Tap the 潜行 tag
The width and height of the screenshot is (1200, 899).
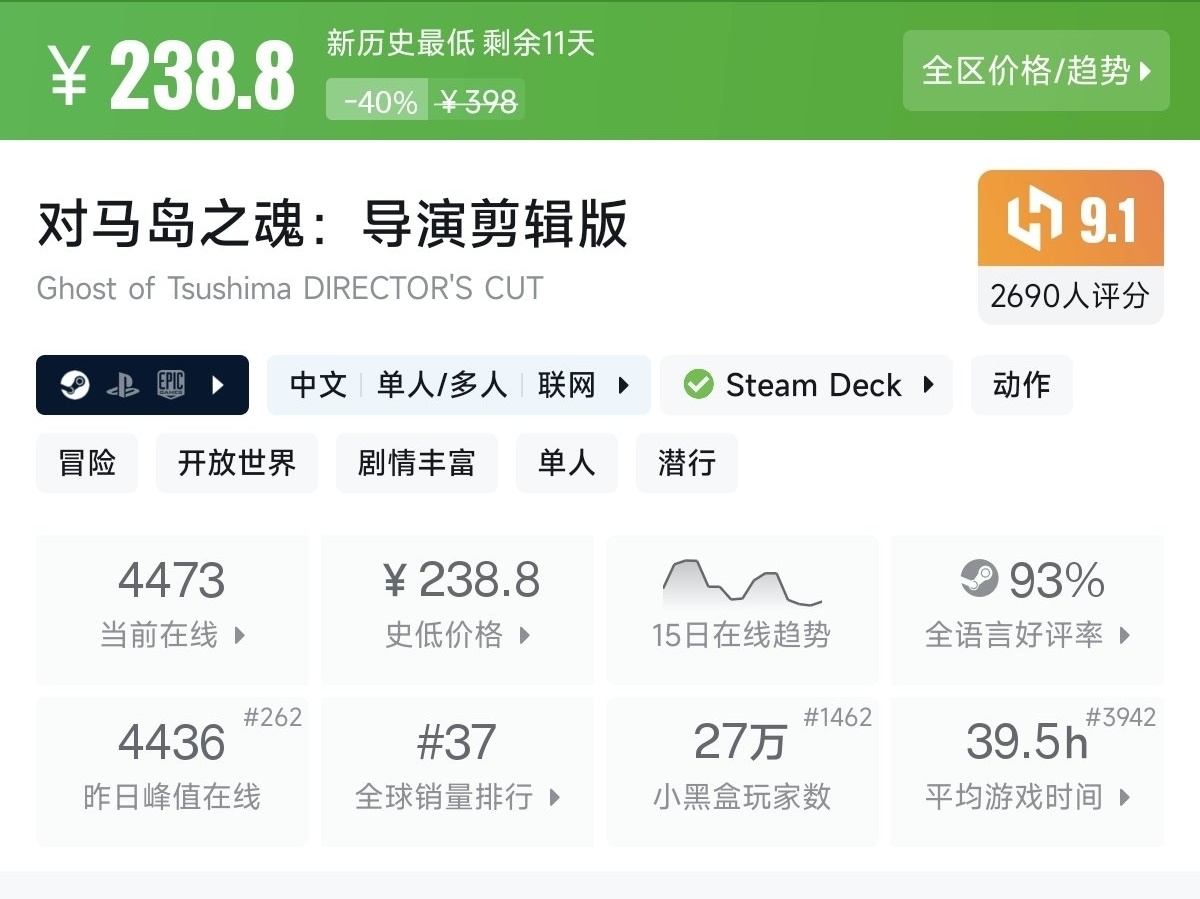coord(686,463)
